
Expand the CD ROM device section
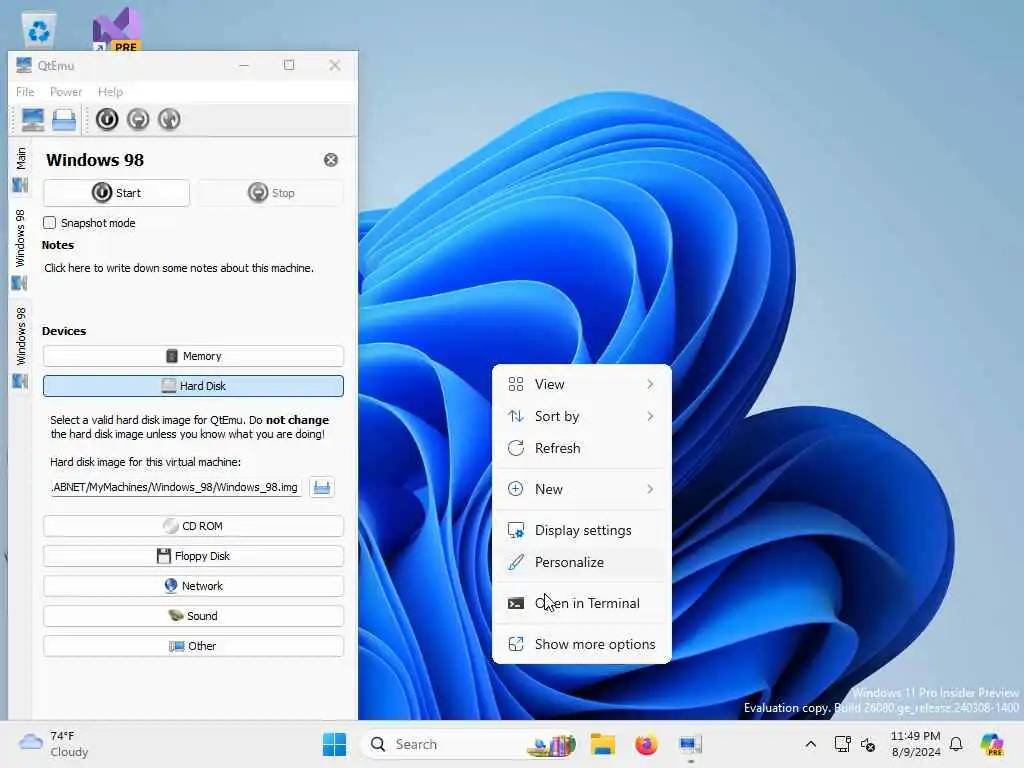click(x=193, y=526)
